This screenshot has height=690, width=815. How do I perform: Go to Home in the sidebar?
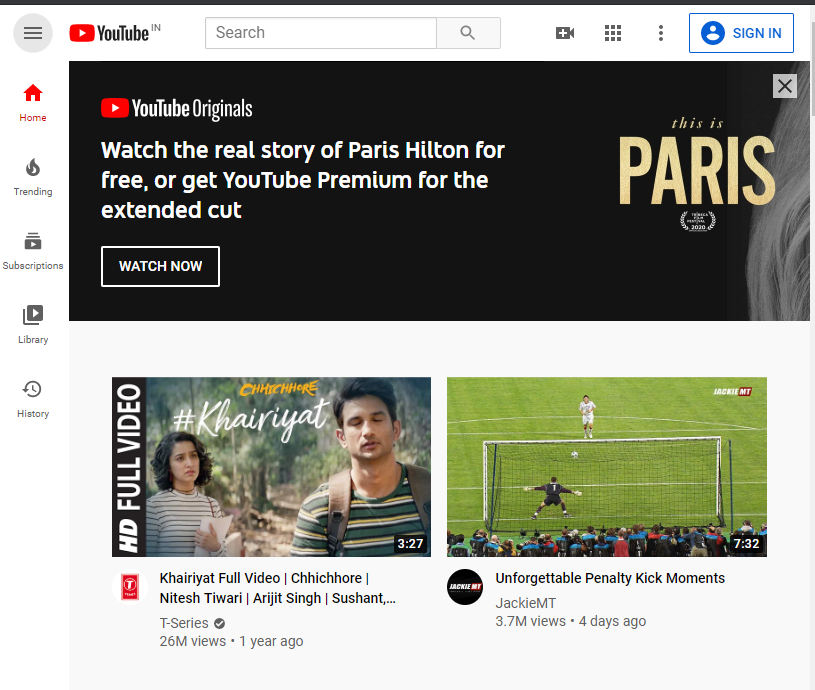[x=33, y=103]
